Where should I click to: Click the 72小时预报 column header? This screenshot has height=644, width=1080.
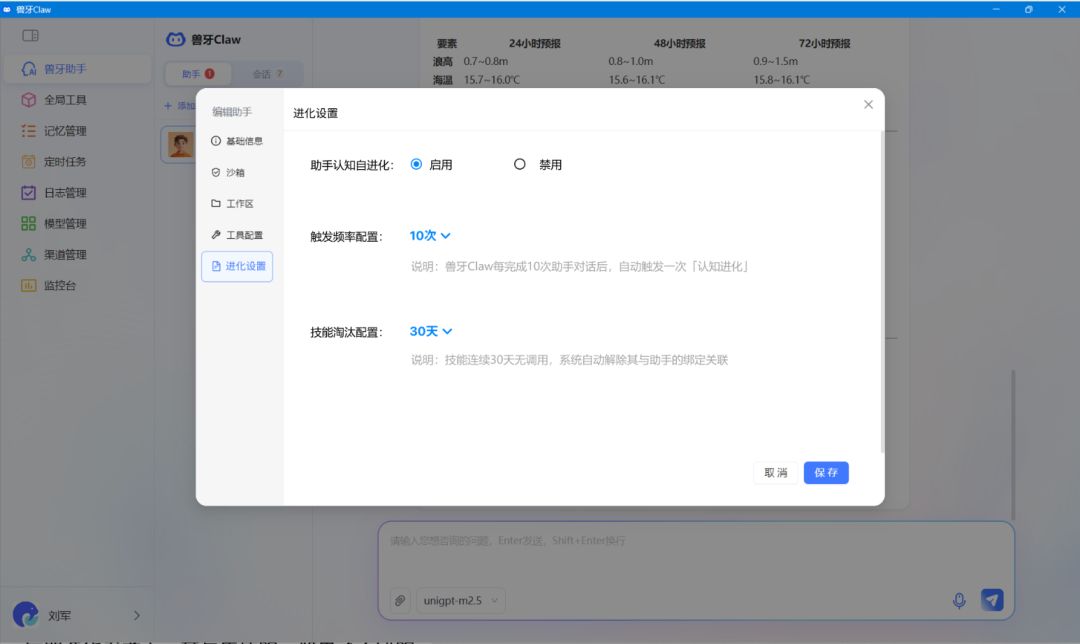tap(824, 43)
